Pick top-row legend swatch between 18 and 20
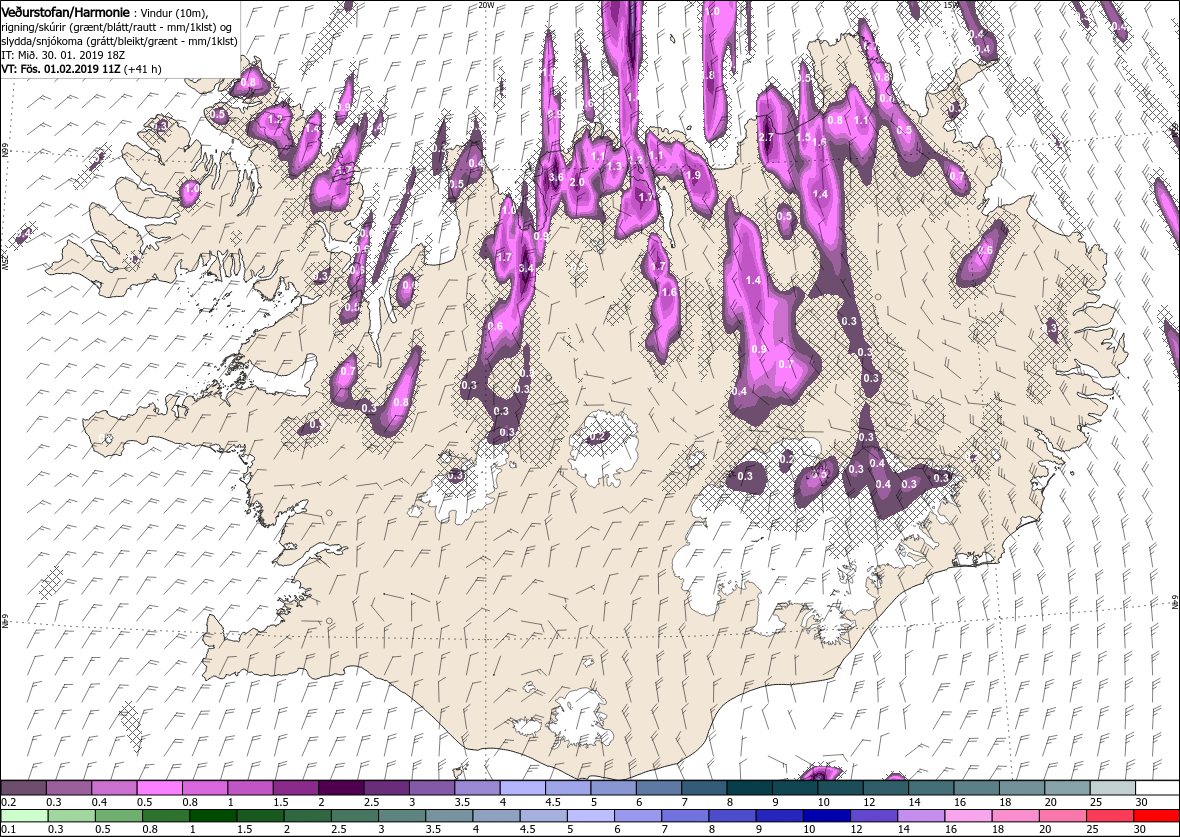This screenshot has height=837, width=1180. click(1021, 787)
